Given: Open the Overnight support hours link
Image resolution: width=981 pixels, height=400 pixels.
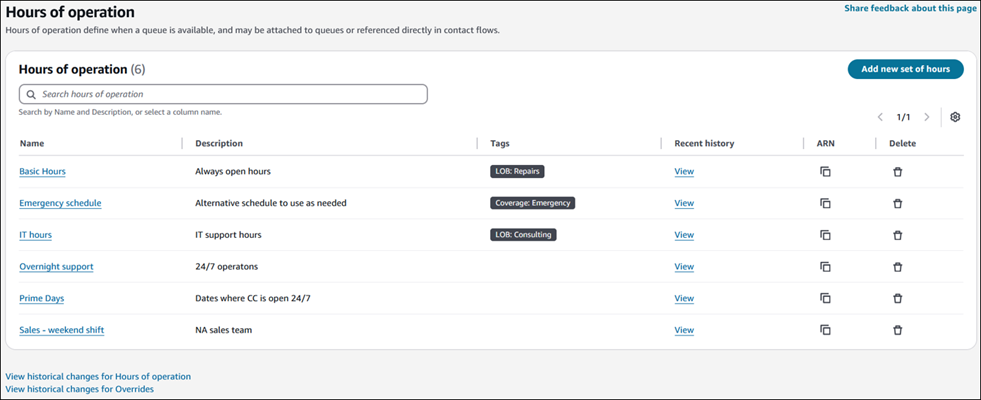Looking at the screenshot, I should pyautogui.click(x=56, y=267).
